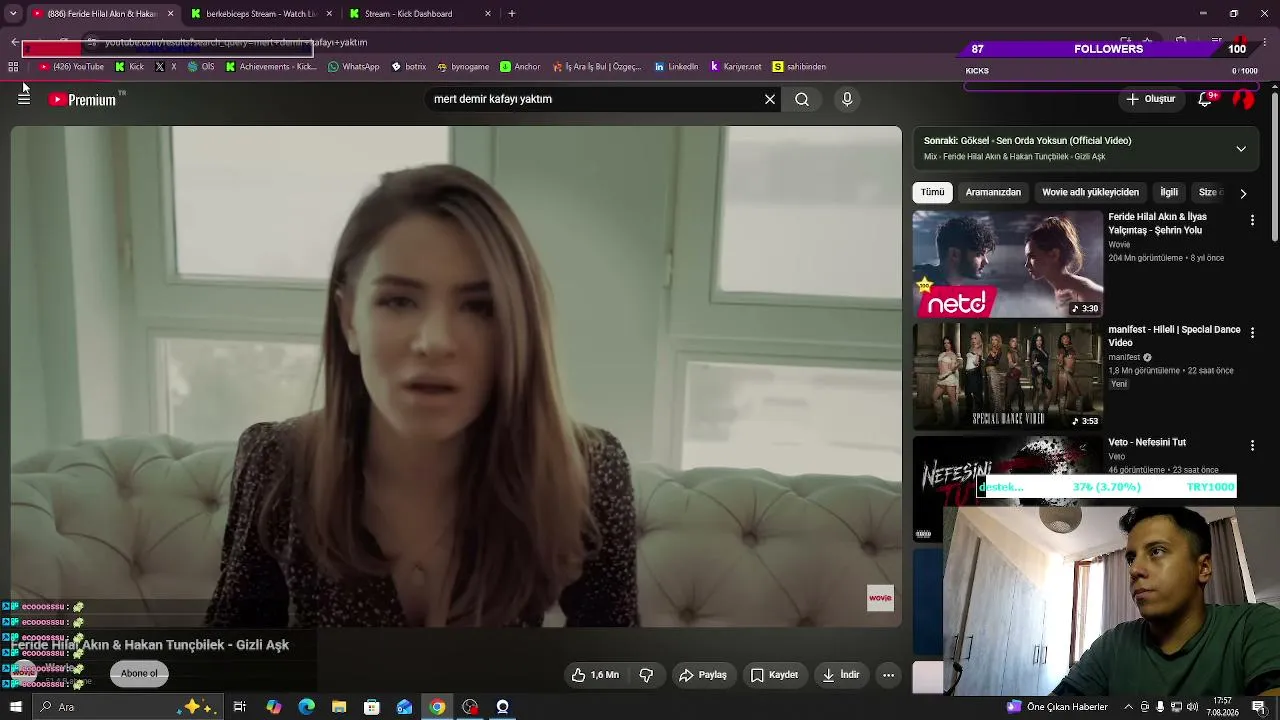The width and height of the screenshot is (1280, 720).
Task: Open the LinkedIn bookmark
Action: [677, 67]
